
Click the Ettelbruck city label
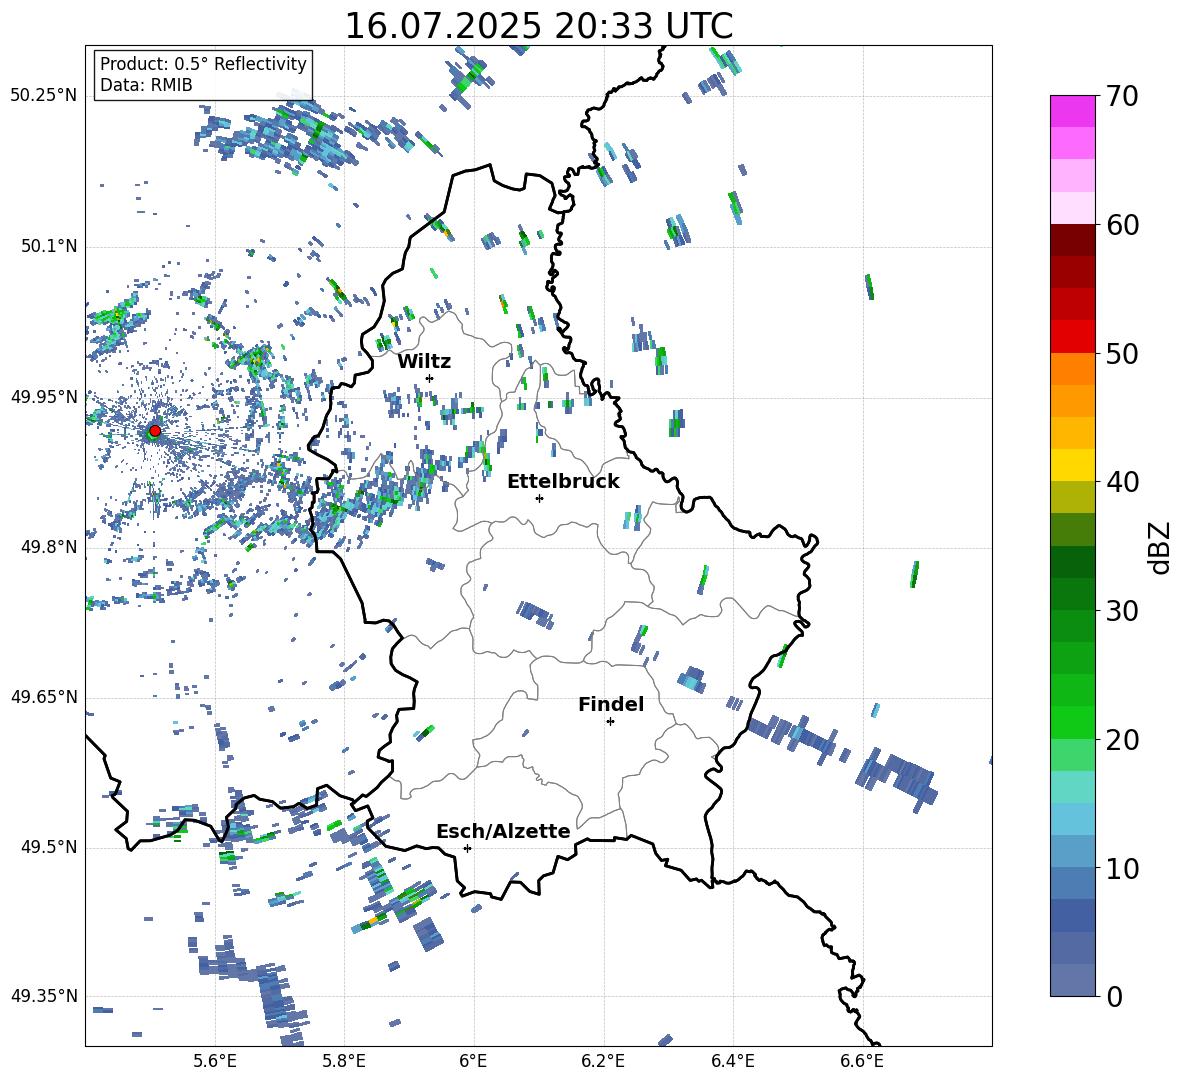563,482
